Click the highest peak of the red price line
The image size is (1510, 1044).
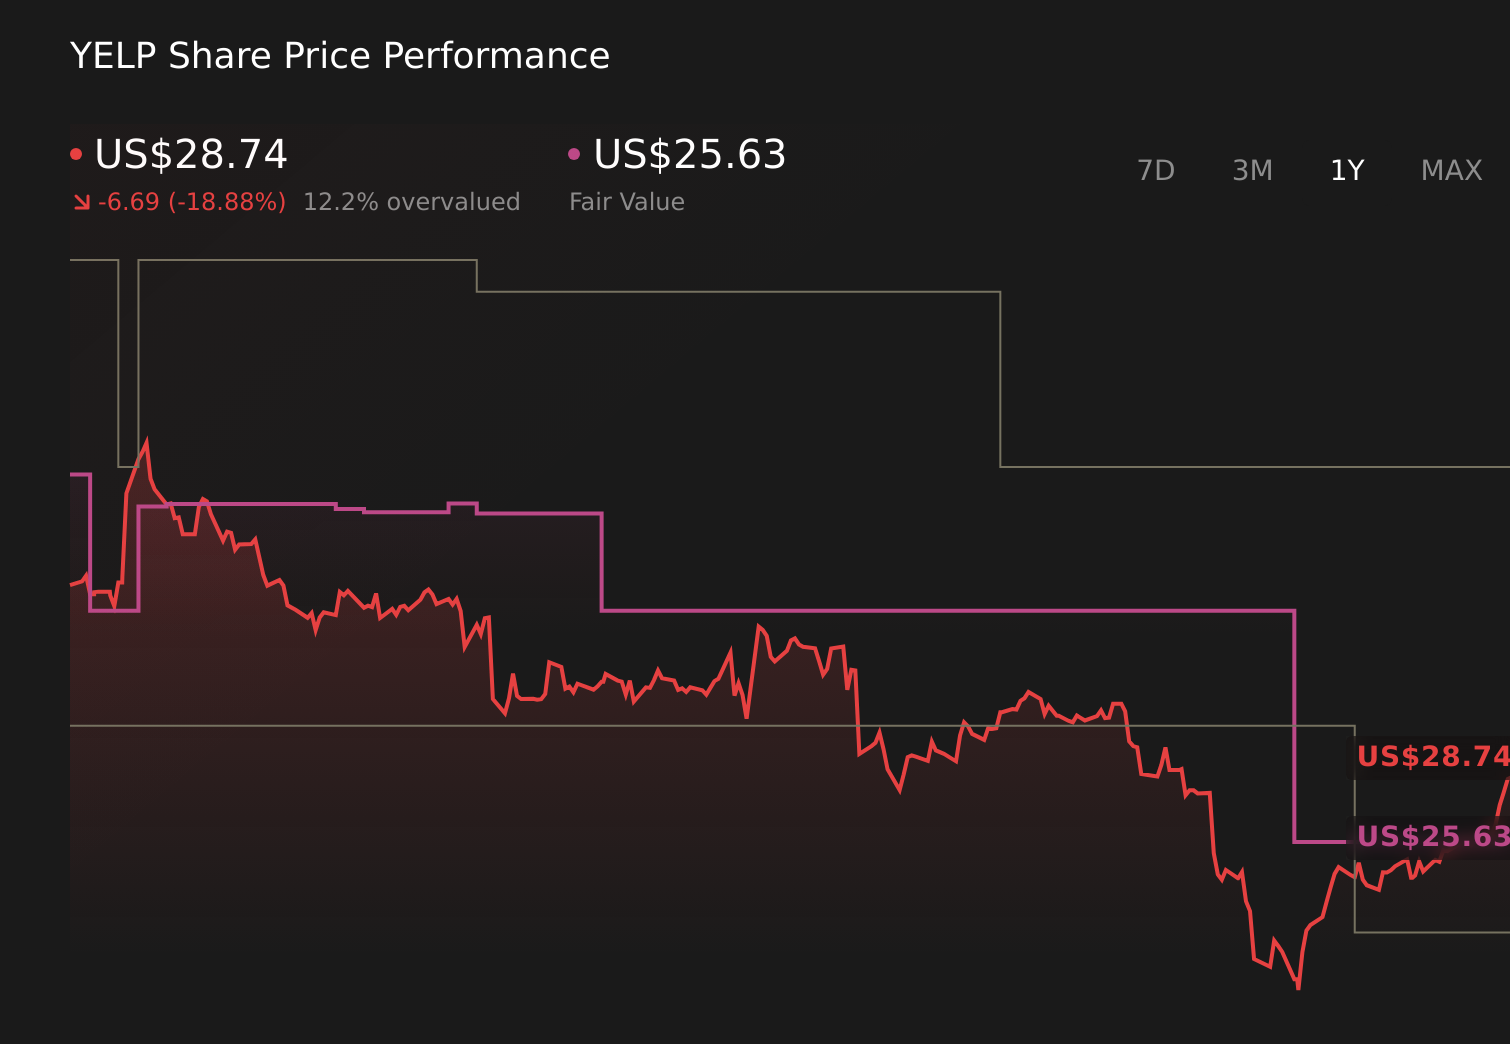click(147, 441)
